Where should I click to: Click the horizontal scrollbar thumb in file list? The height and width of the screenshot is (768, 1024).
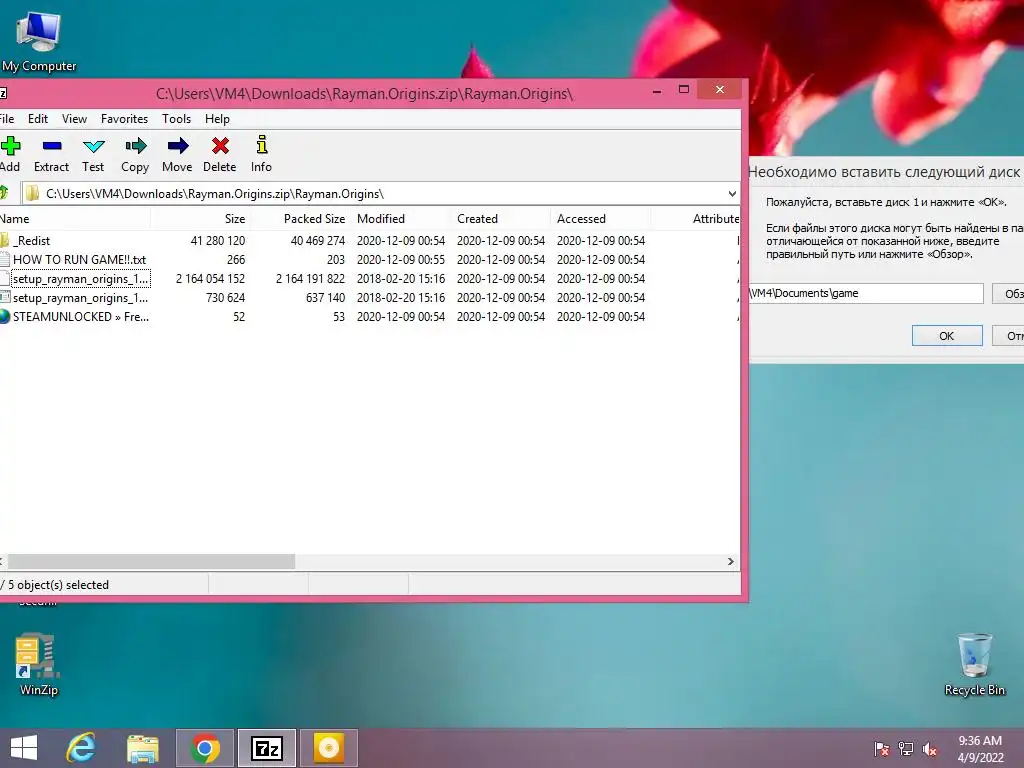(x=151, y=562)
